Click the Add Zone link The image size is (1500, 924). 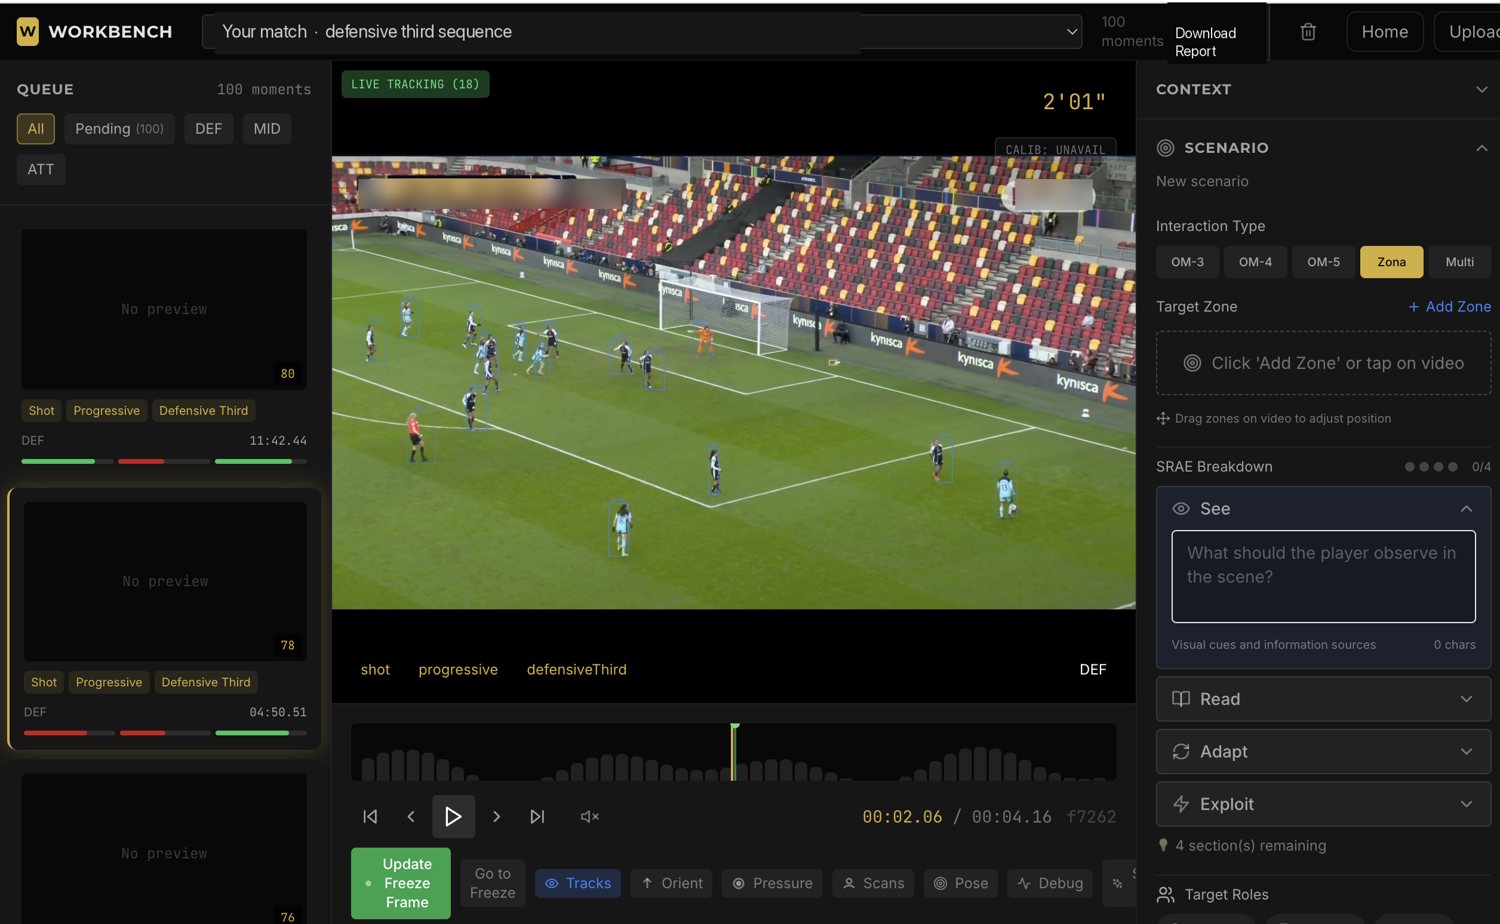(x=1449, y=307)
